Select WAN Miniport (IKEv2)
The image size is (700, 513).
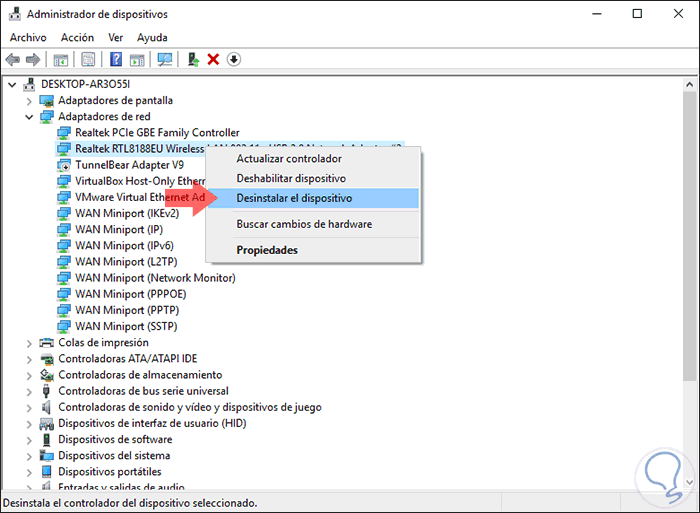pyautogui.click(x=127, y=213)
